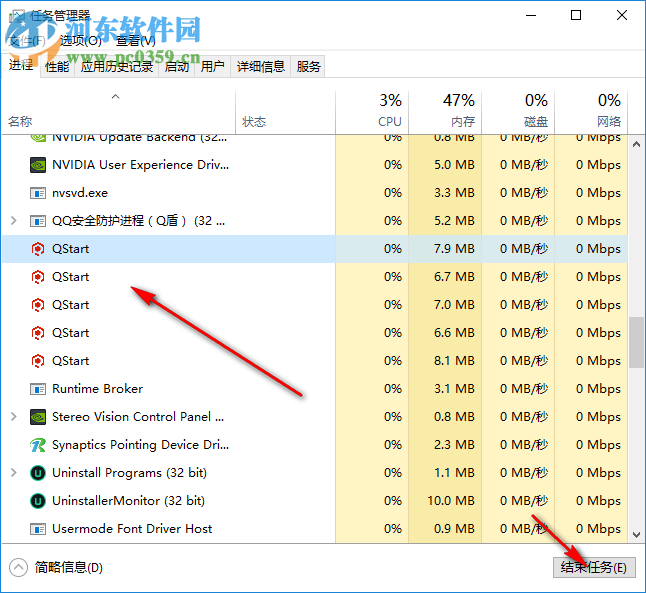
Task: Sort by the CPU column header
Action: click(372, 113)
